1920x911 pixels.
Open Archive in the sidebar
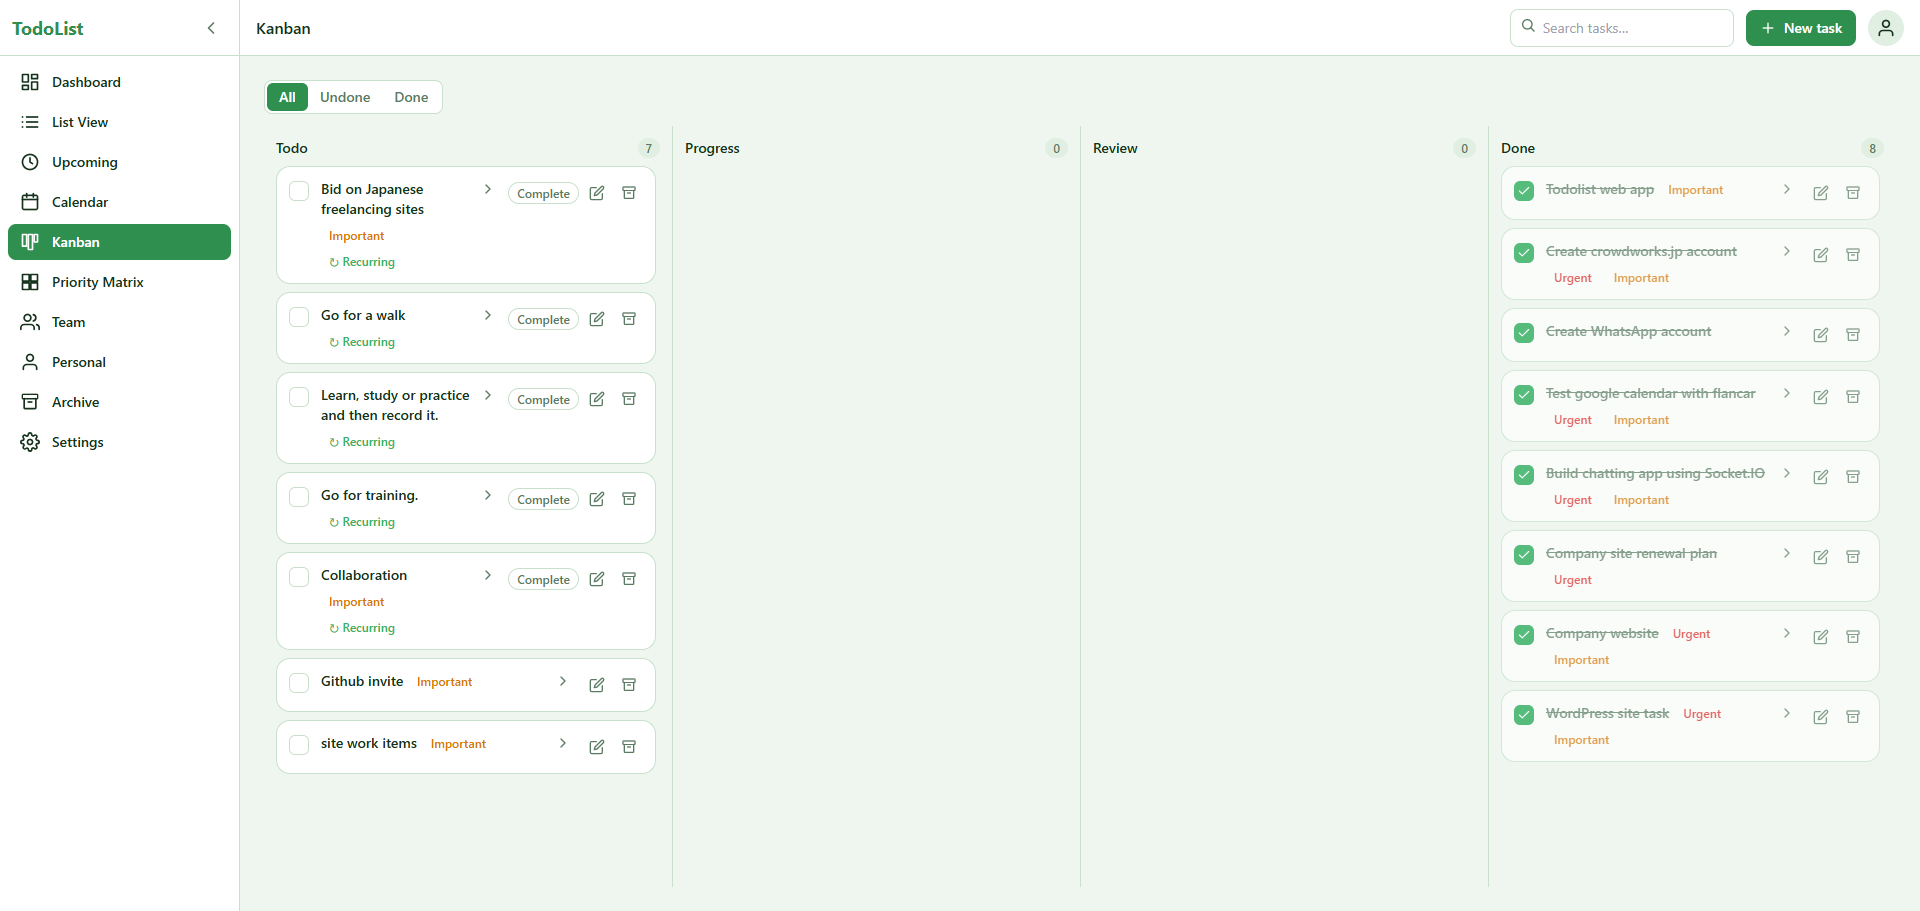coord(119,402)
